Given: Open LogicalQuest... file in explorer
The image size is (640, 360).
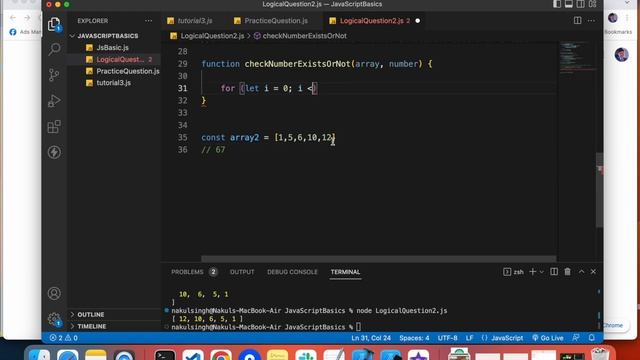Looking at the screenshot, I should [x=120, y=60].
